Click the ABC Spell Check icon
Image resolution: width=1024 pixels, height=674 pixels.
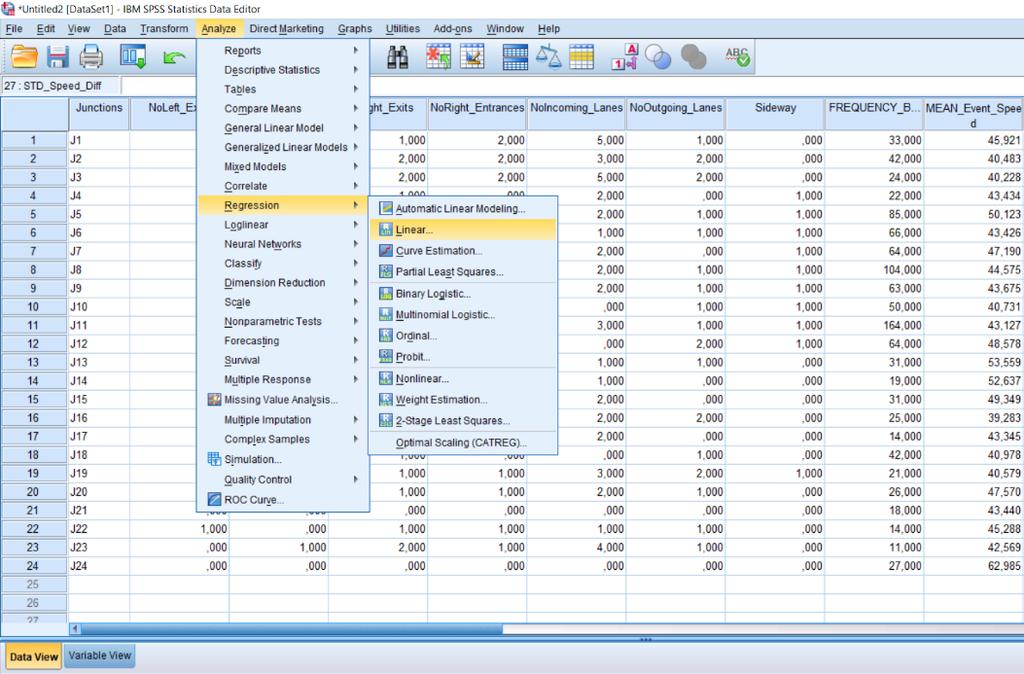pyautogui.click(x=738, y=57)
